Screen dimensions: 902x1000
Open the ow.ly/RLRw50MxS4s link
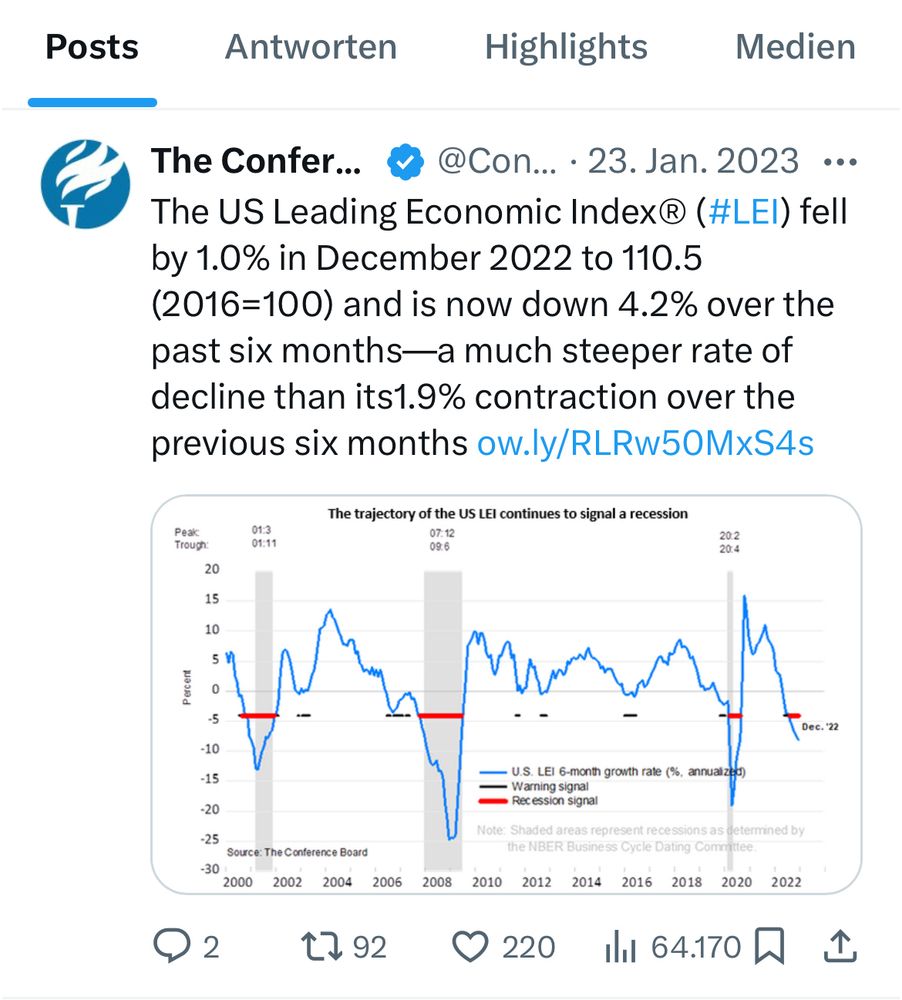click(x=646, y=444)
